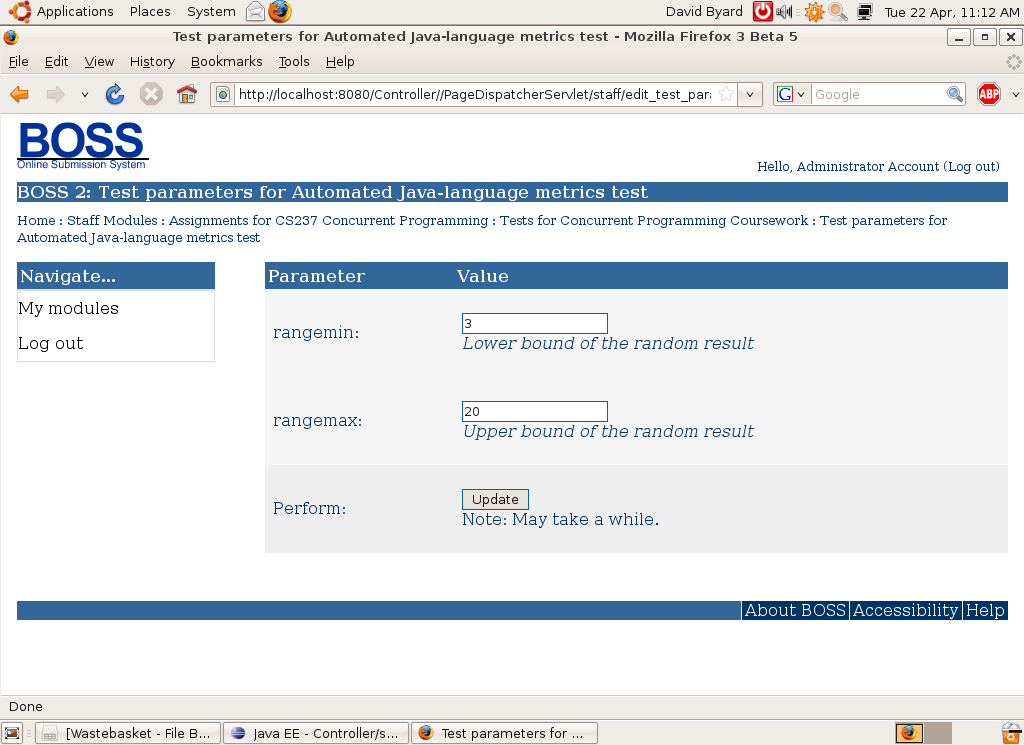The width and height of the screenshot is (1024, 745).
Task: Switch to the Java EE window in the taskbar
Action: point(316,733)
